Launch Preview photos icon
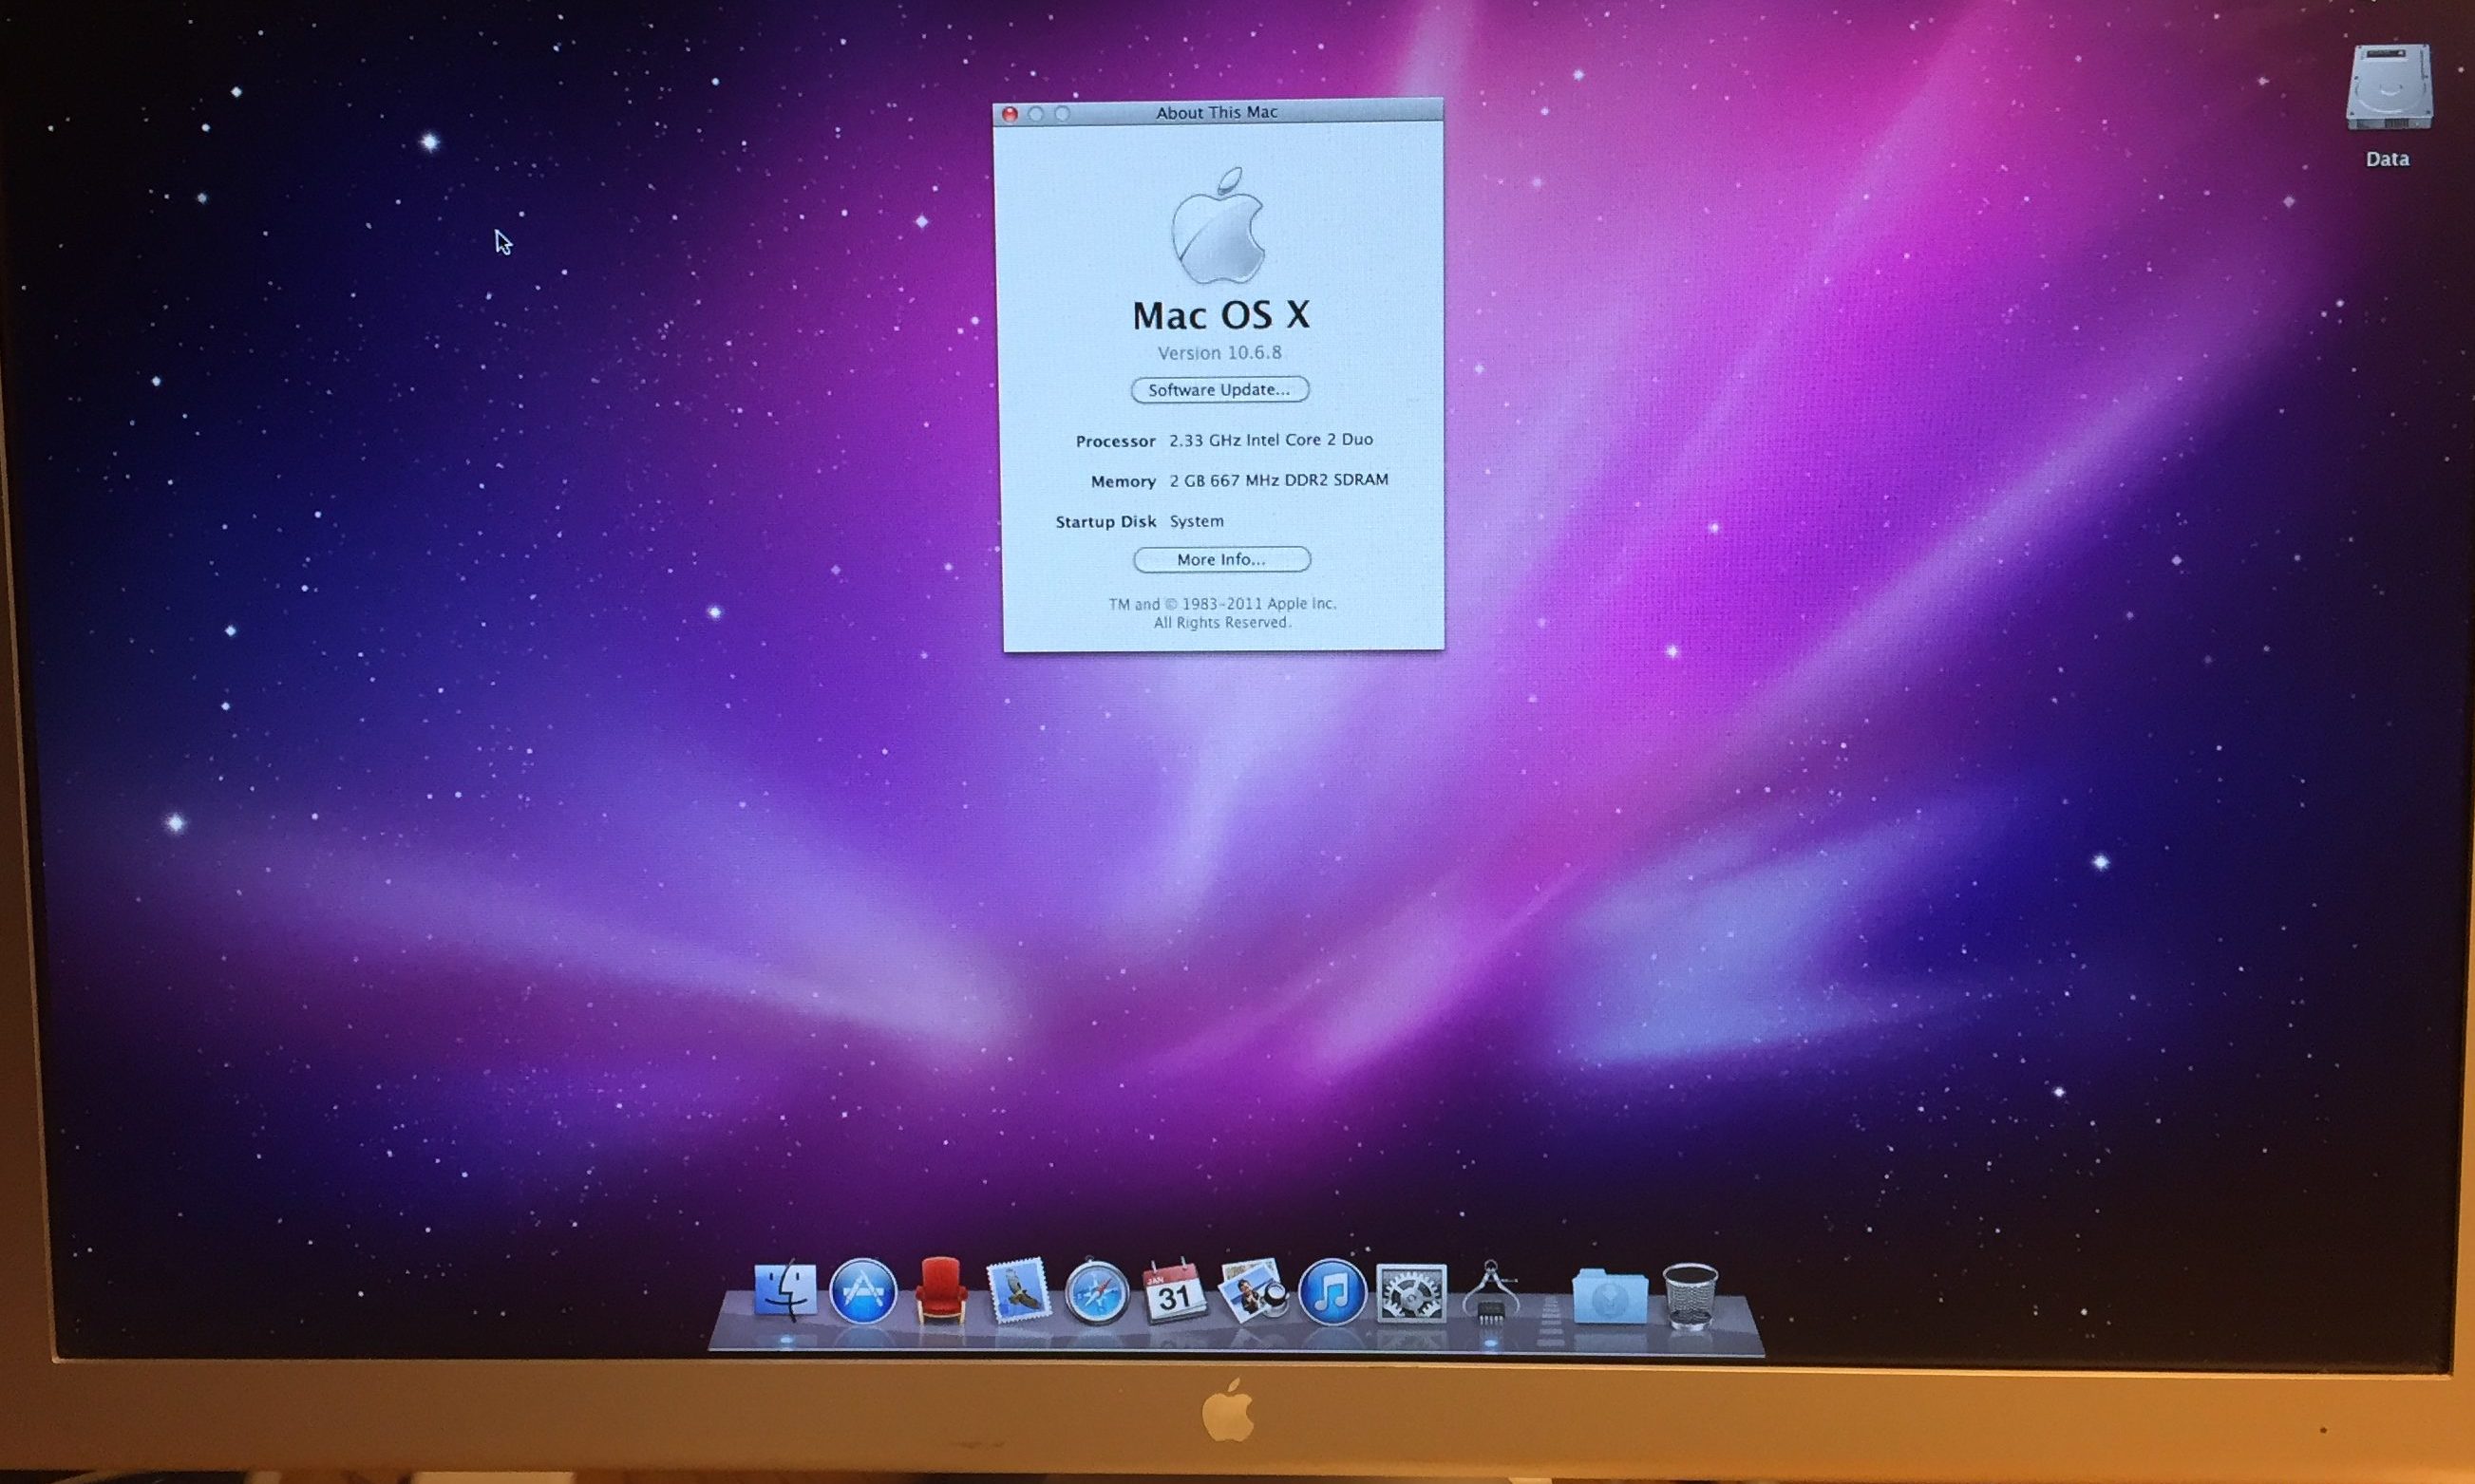This screenshot has height=1484, width=2475. pyautogui.click(x=1252, y=1291)
